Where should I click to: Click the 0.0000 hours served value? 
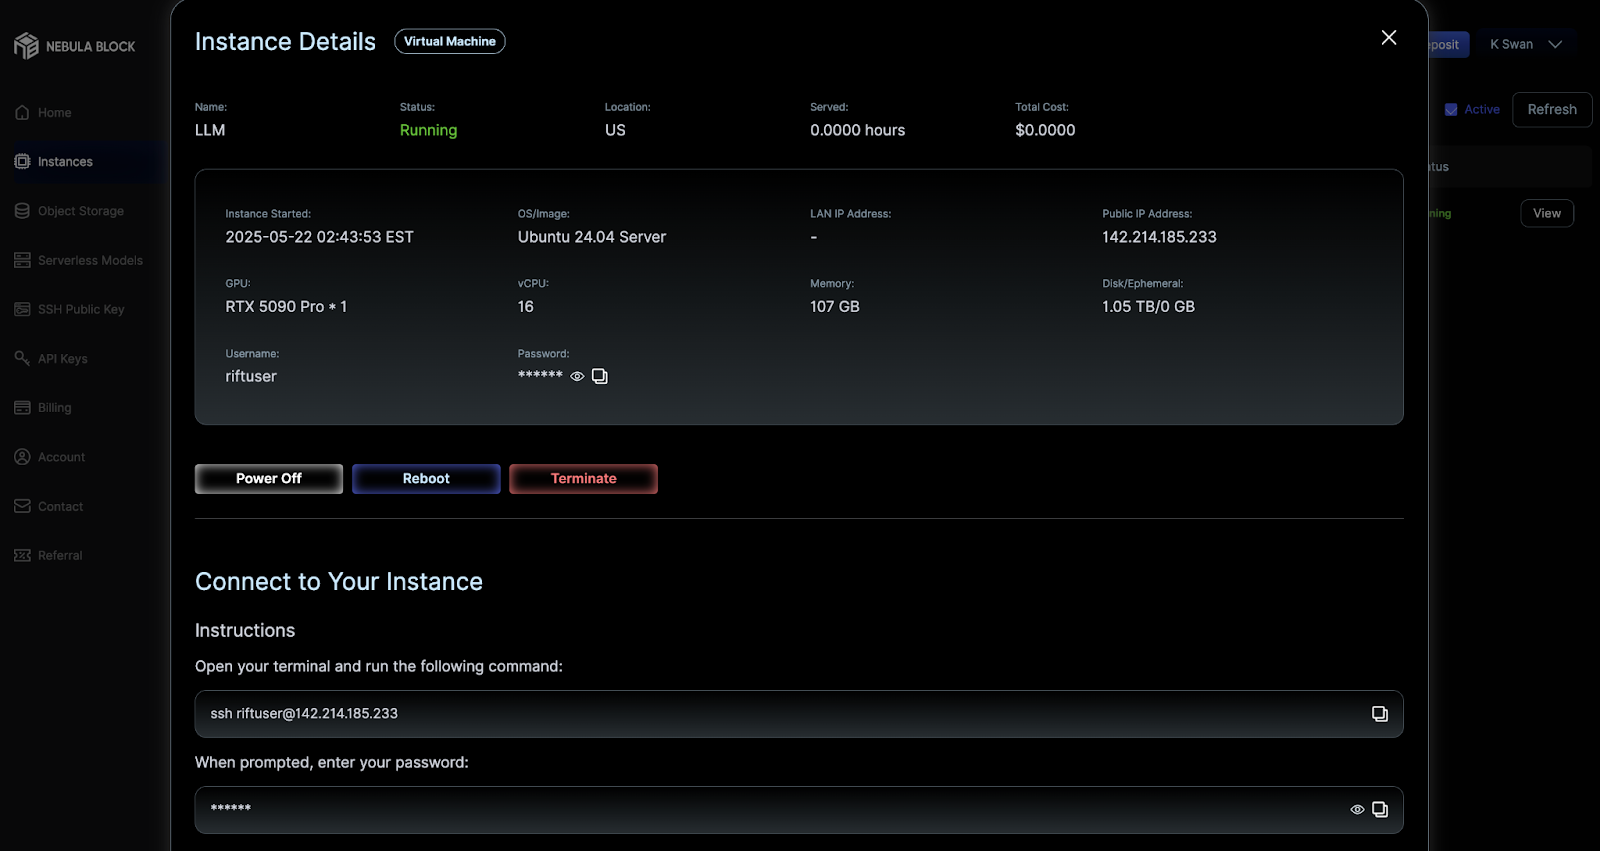pos(857,130)
